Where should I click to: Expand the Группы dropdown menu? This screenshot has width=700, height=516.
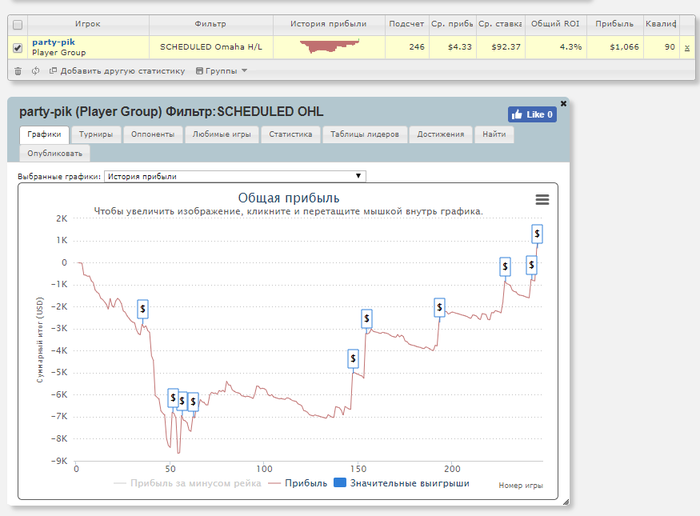(x=221, y=71)
